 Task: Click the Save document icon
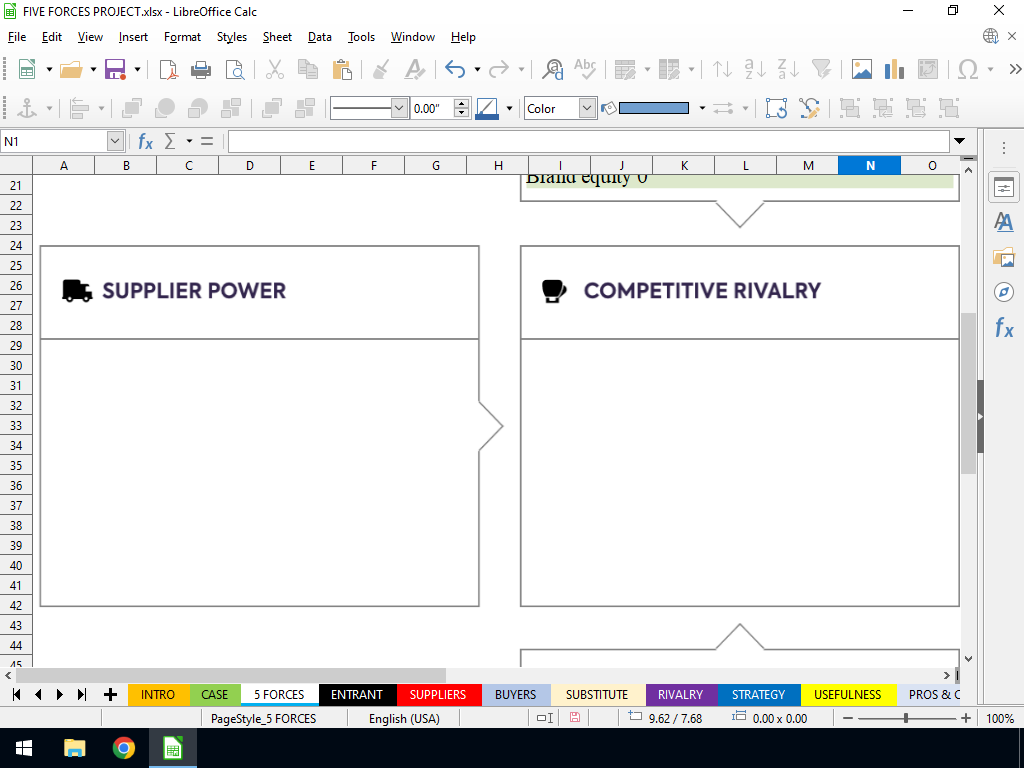tap(115, 69)
